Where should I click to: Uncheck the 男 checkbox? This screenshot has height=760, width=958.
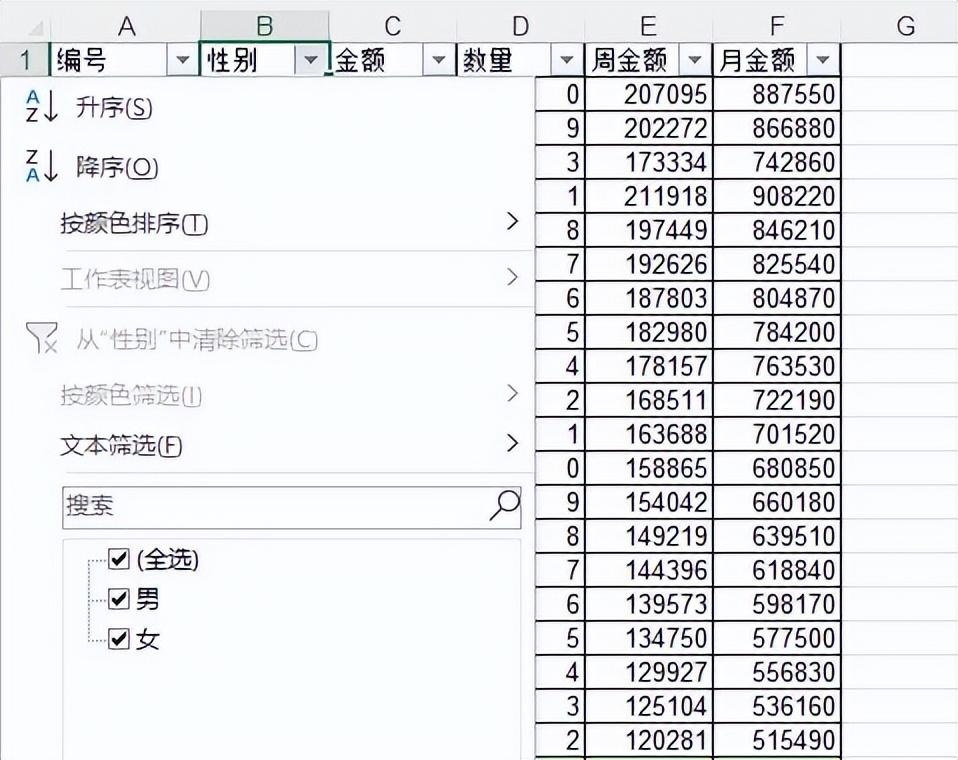[119, 599]
